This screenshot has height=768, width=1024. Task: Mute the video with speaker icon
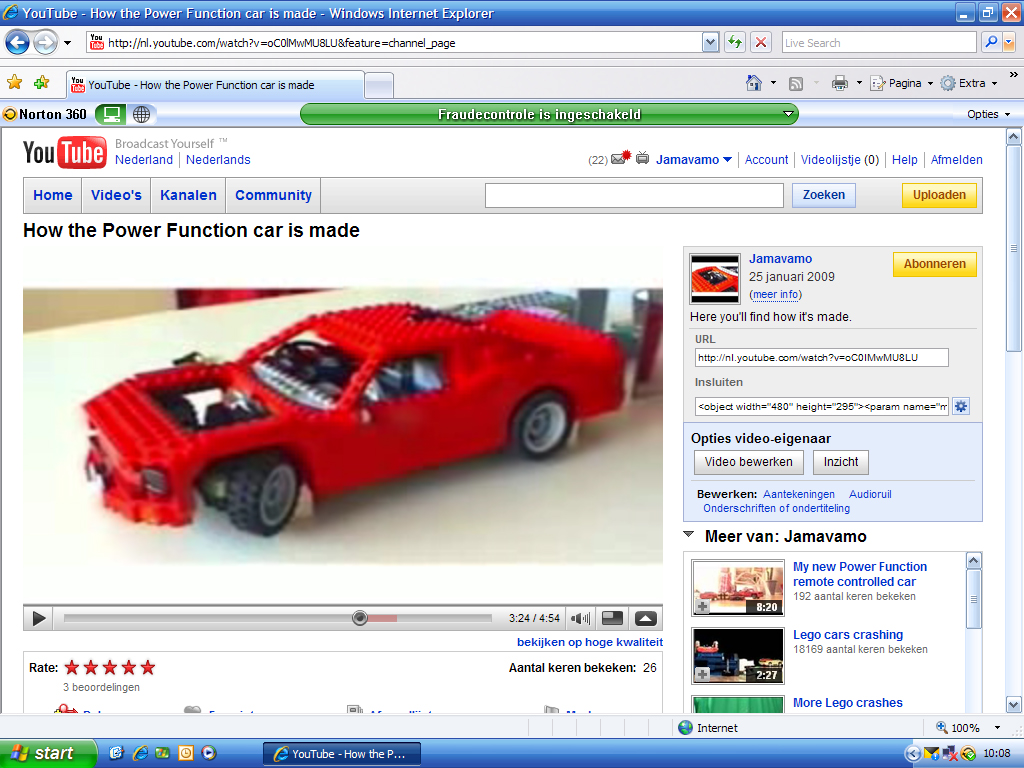coord(580,618)
